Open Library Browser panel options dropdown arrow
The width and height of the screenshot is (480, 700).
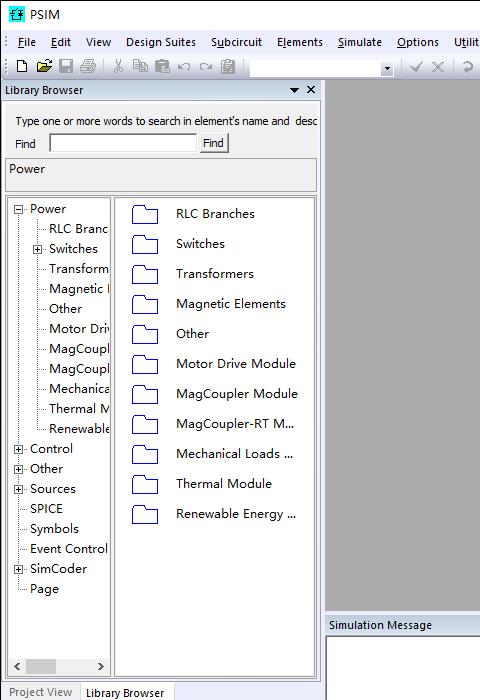294,90
